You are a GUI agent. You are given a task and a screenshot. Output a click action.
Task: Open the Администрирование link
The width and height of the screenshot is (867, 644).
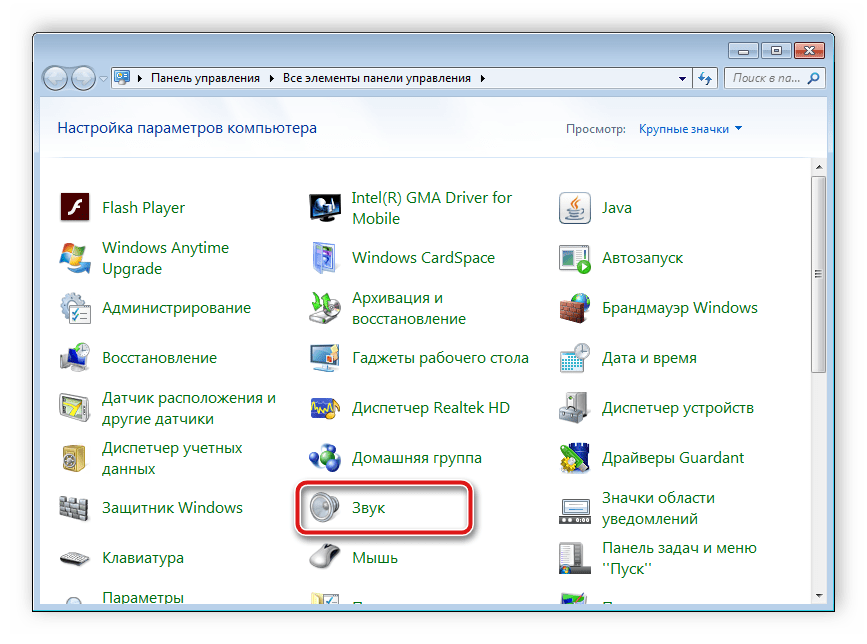point(176,308)
